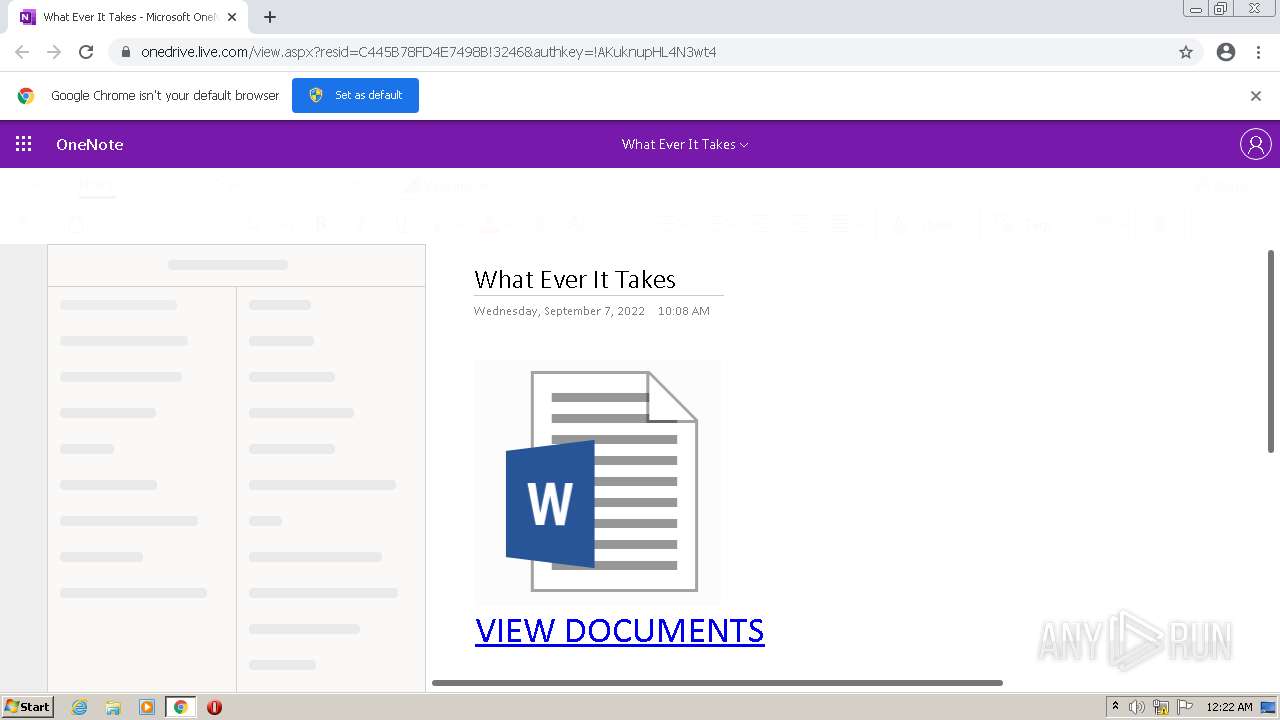Image resolution: width=1280 pixels, height=720 pixels.
Task: View site information via lock icon
Action: [x=125, y=52]
